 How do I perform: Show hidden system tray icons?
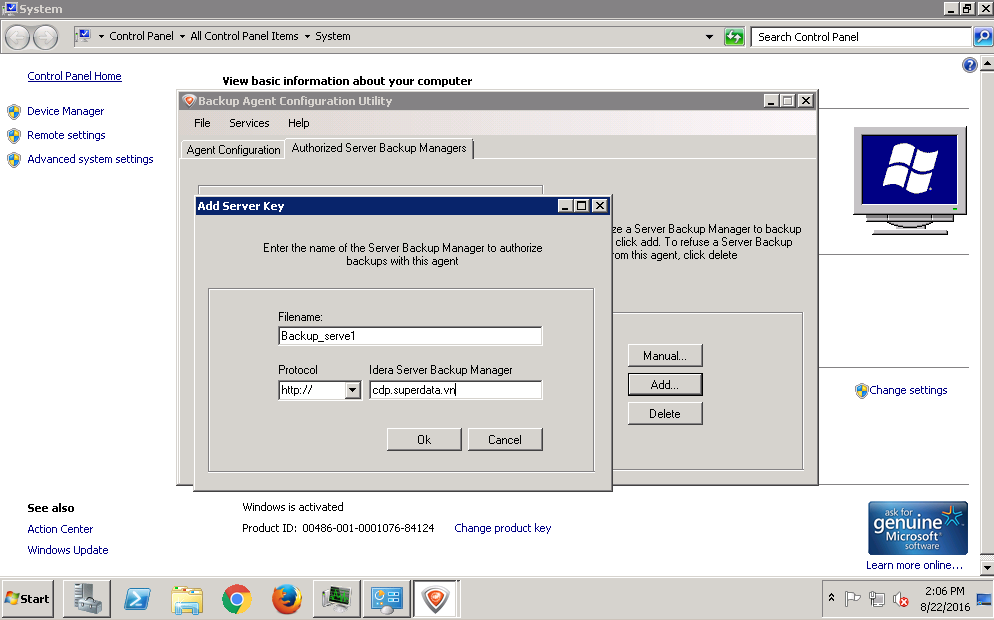[831, 598]
